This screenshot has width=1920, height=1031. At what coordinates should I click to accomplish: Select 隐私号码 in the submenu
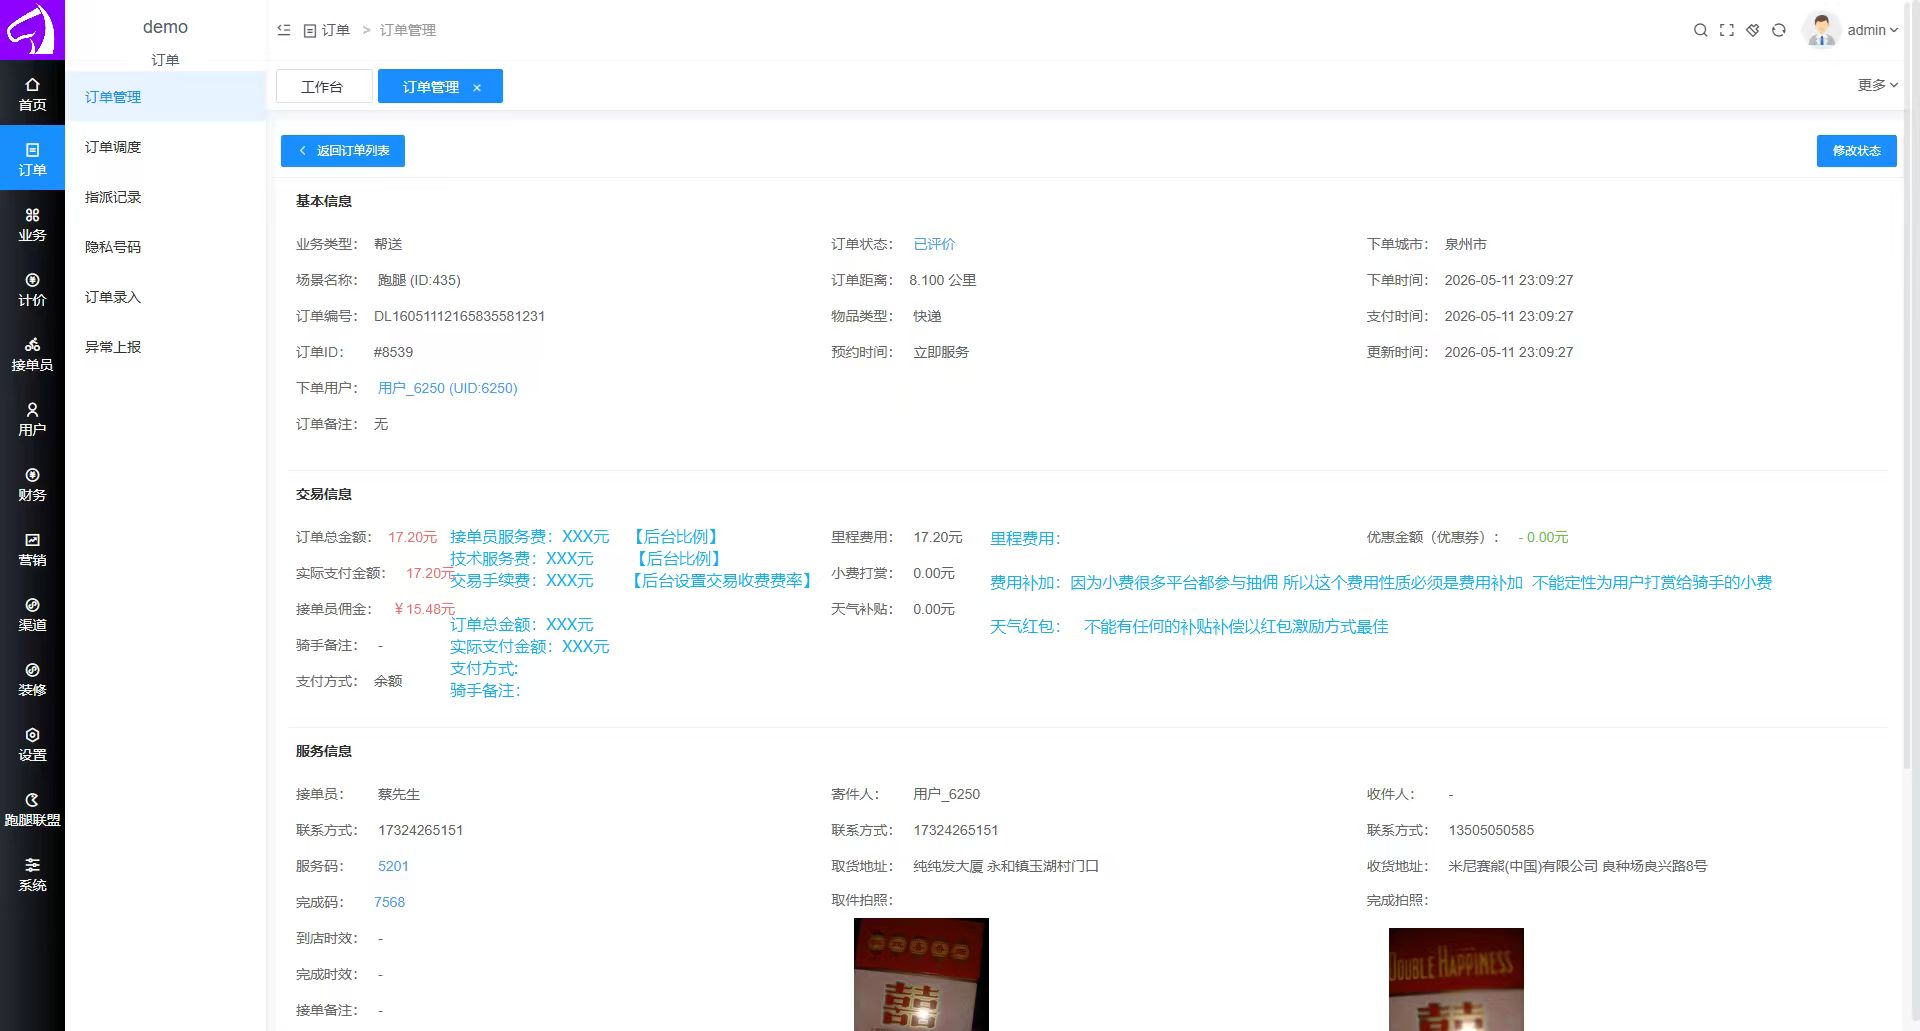pos(166,247)
